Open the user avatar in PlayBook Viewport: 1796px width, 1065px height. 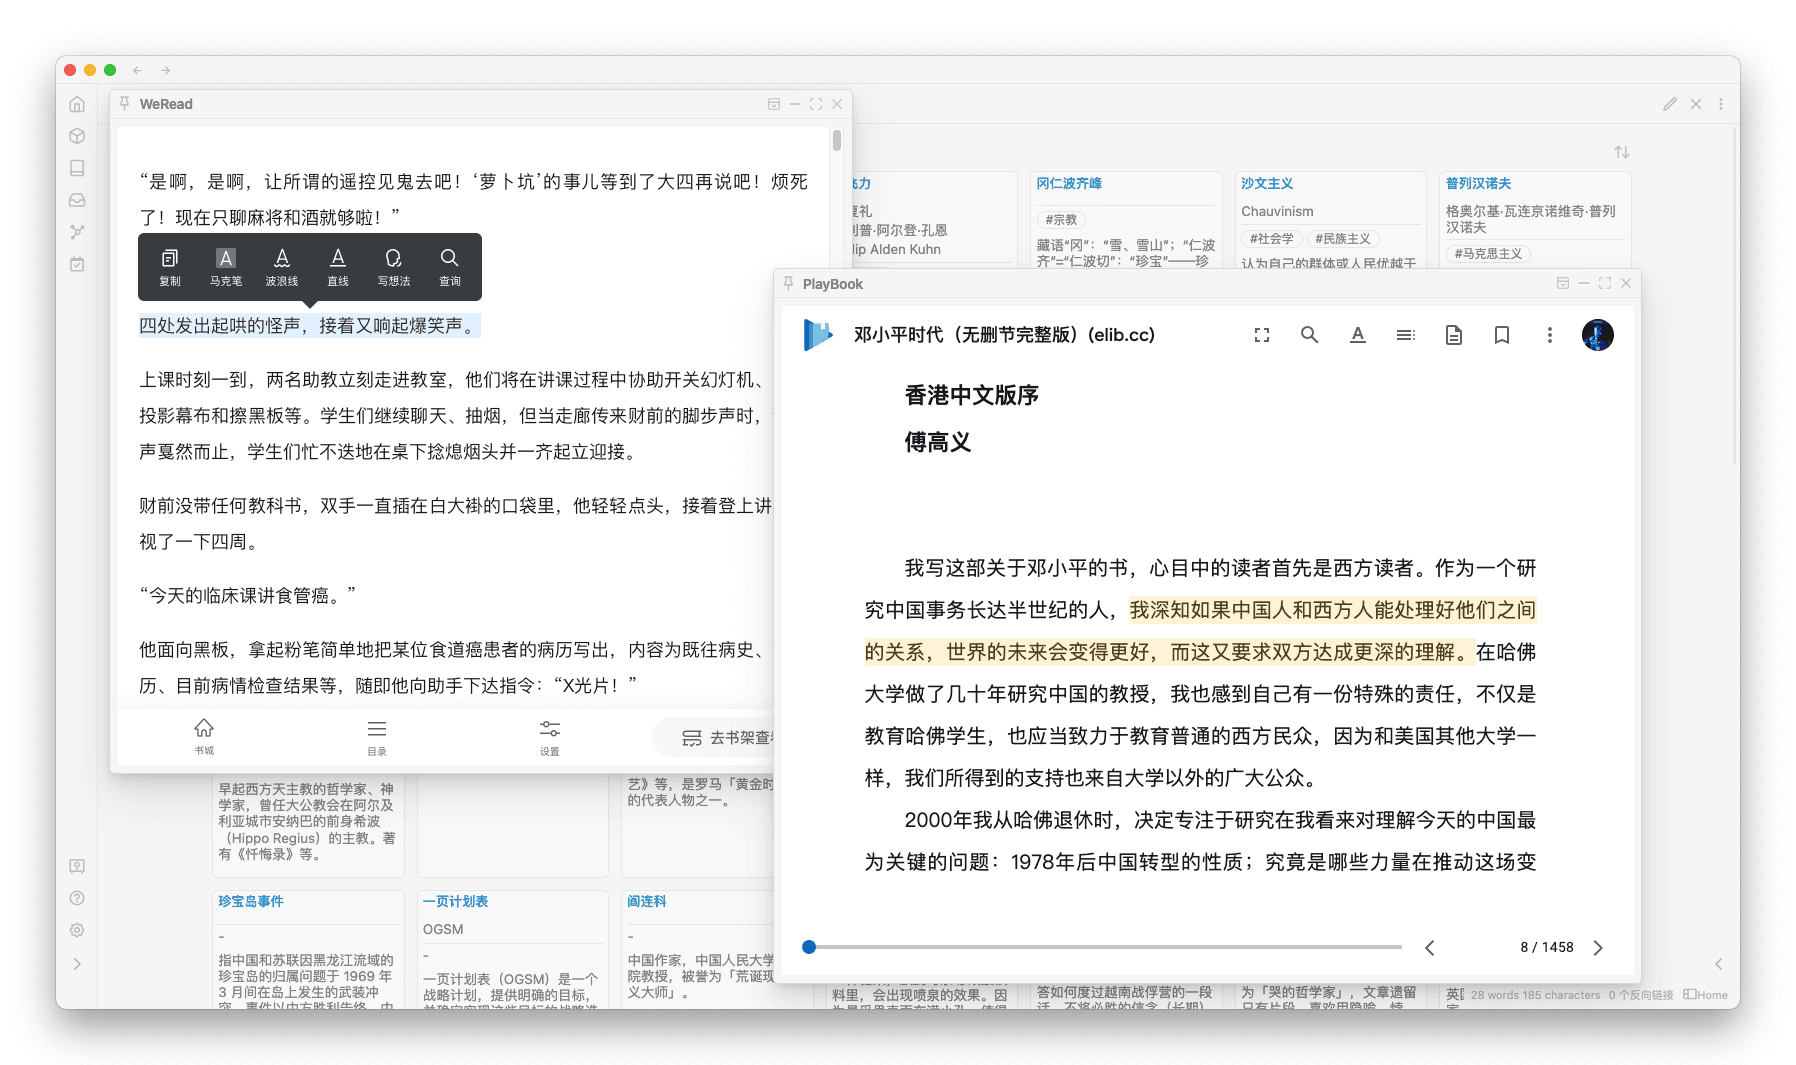coord(1598,335)
